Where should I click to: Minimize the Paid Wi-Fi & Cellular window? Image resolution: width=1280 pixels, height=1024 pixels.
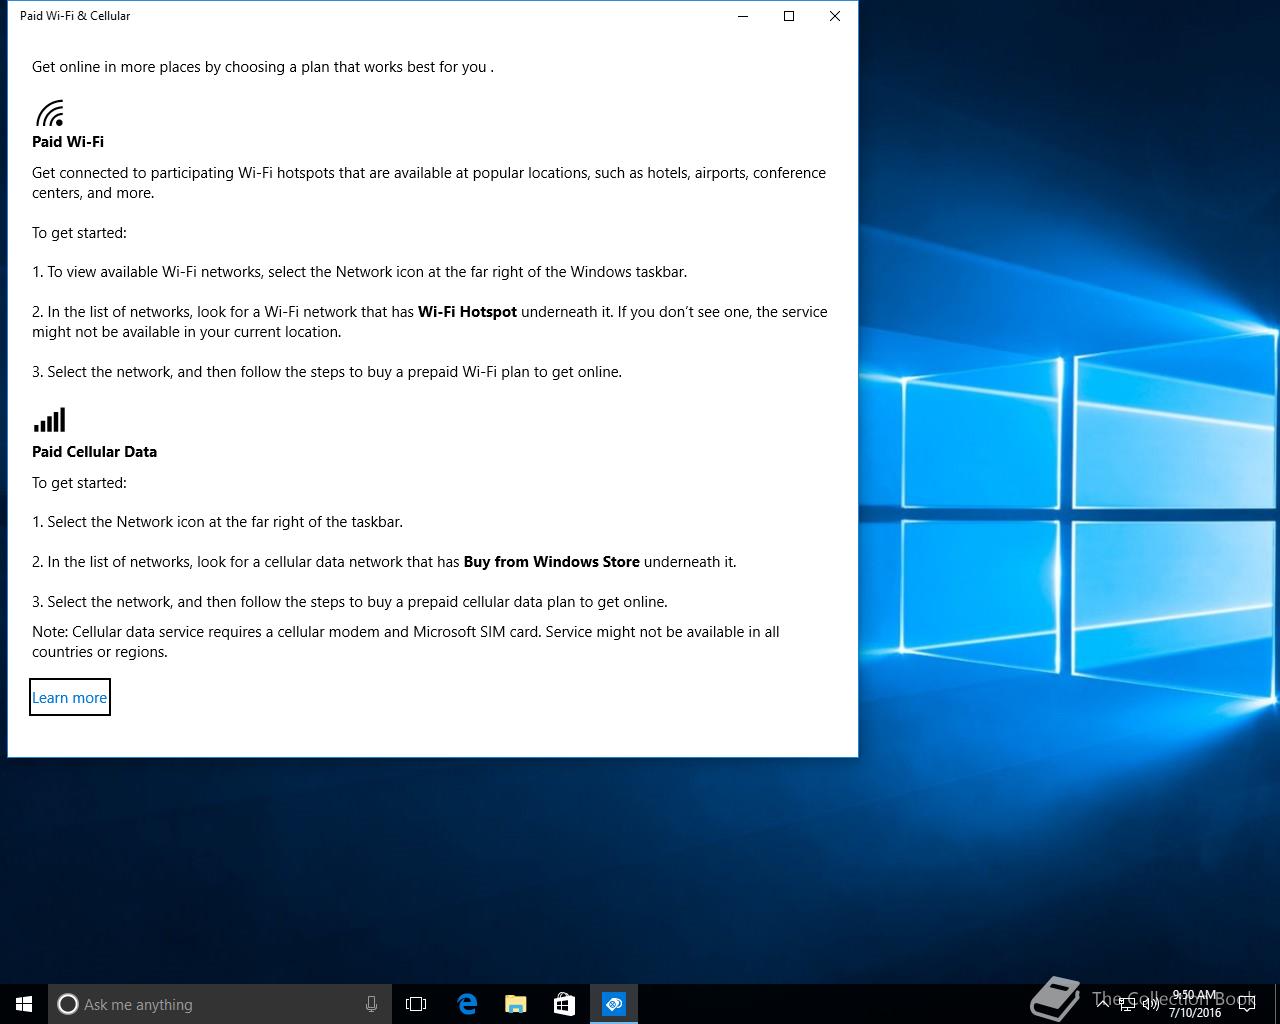[743, 16]
